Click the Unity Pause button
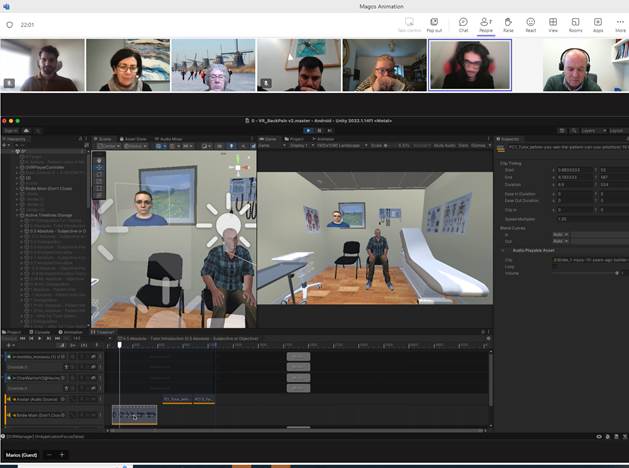 coord(319,130)
